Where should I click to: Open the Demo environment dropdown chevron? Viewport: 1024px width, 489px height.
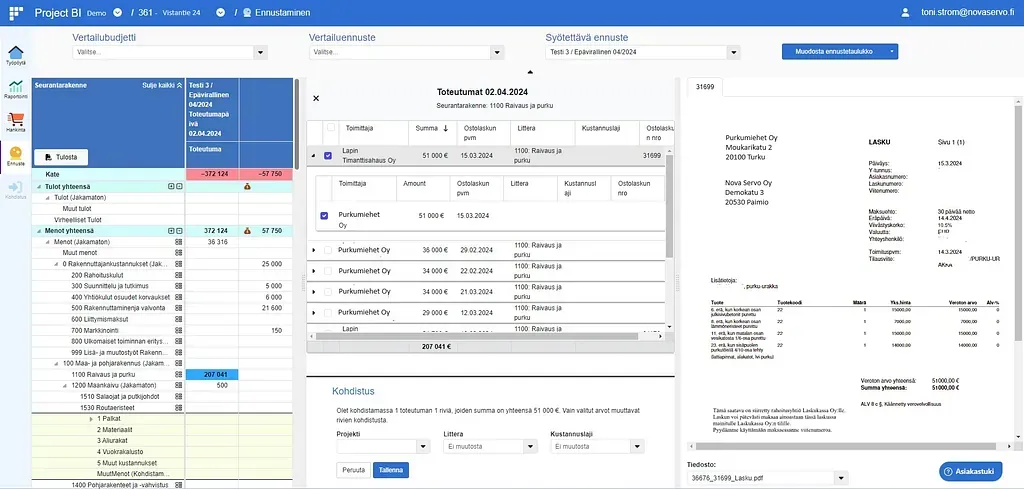118,12
